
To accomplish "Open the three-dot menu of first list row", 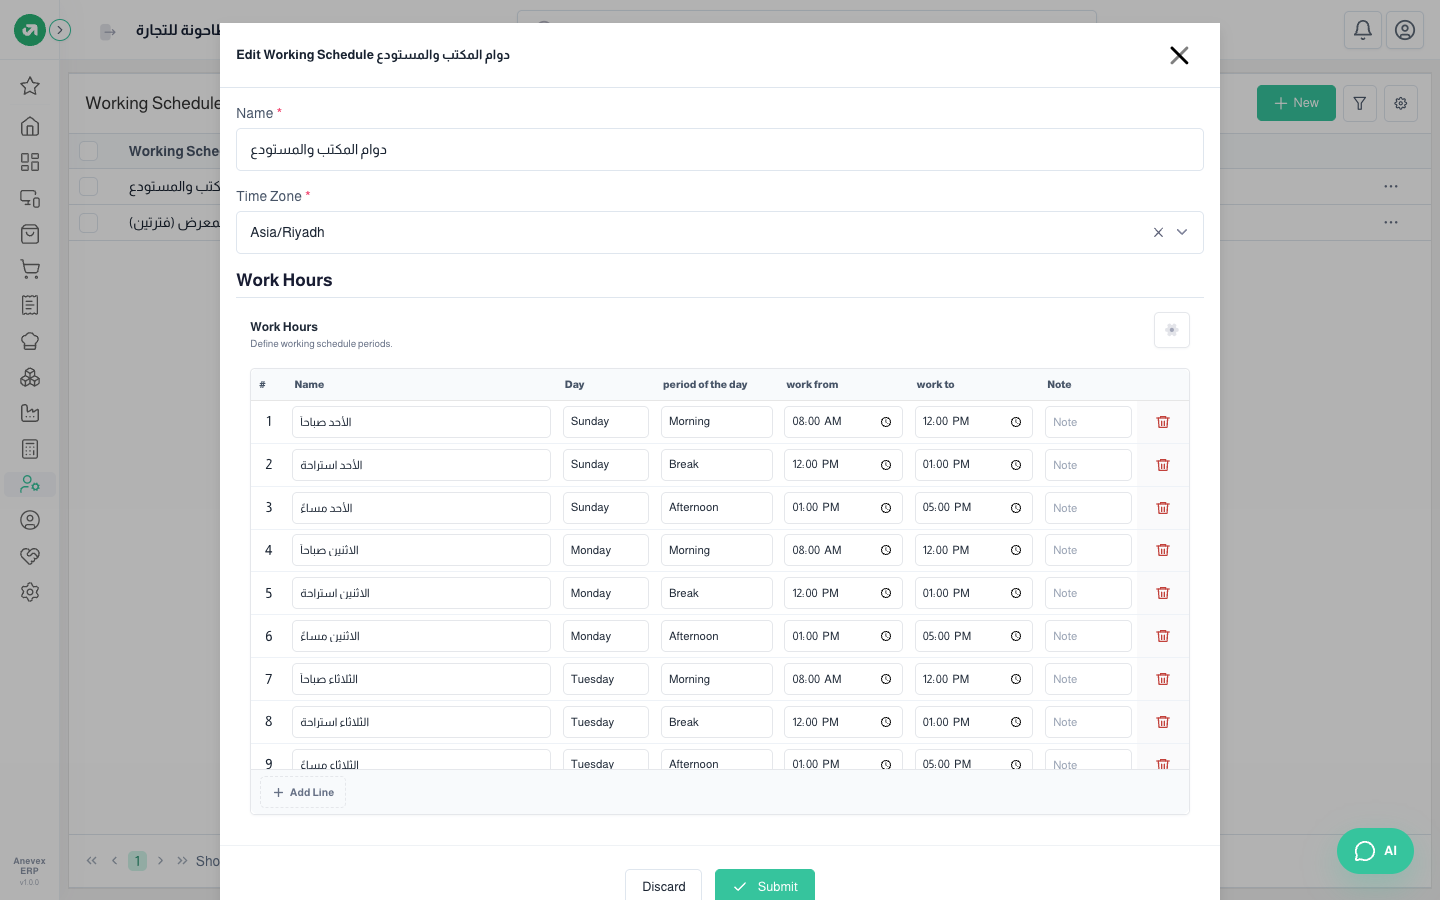I will (1391, 187).
